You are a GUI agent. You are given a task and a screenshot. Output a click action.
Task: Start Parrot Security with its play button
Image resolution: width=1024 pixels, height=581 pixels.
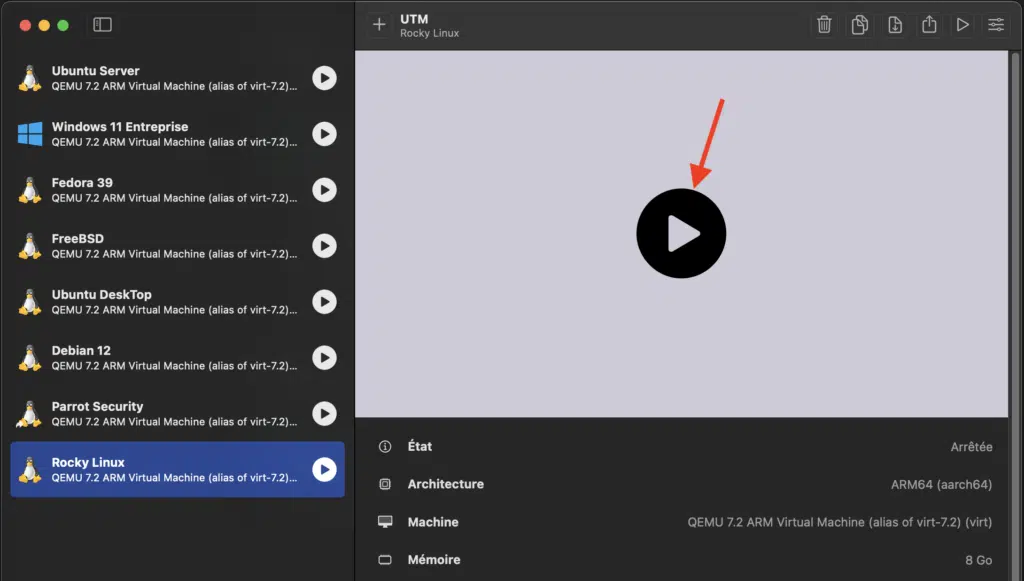324,414
